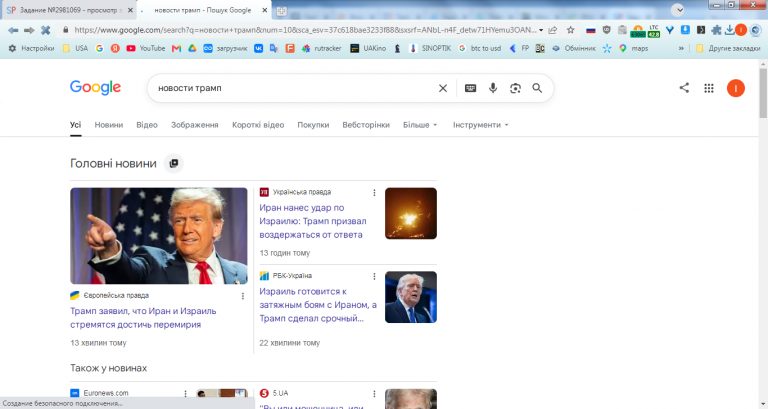
Task: Click the browser forward arrow
Action: (29, 30)
